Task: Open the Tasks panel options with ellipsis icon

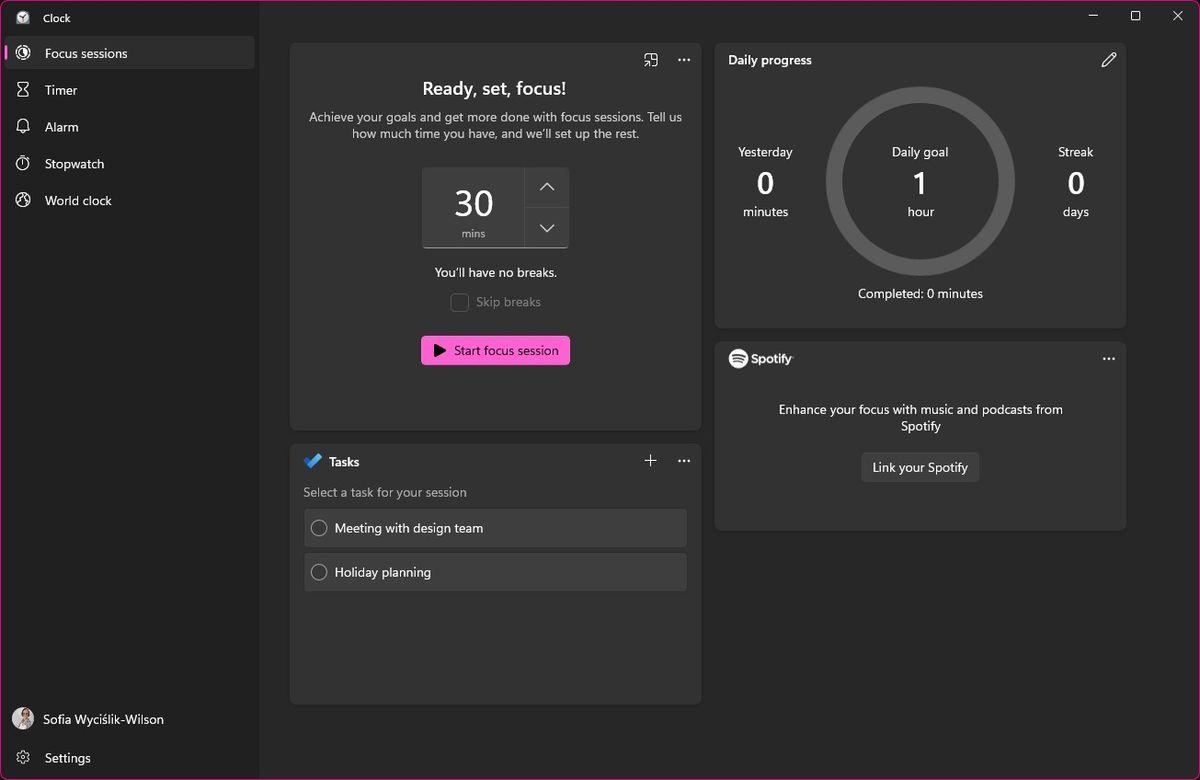Action: 684,460
